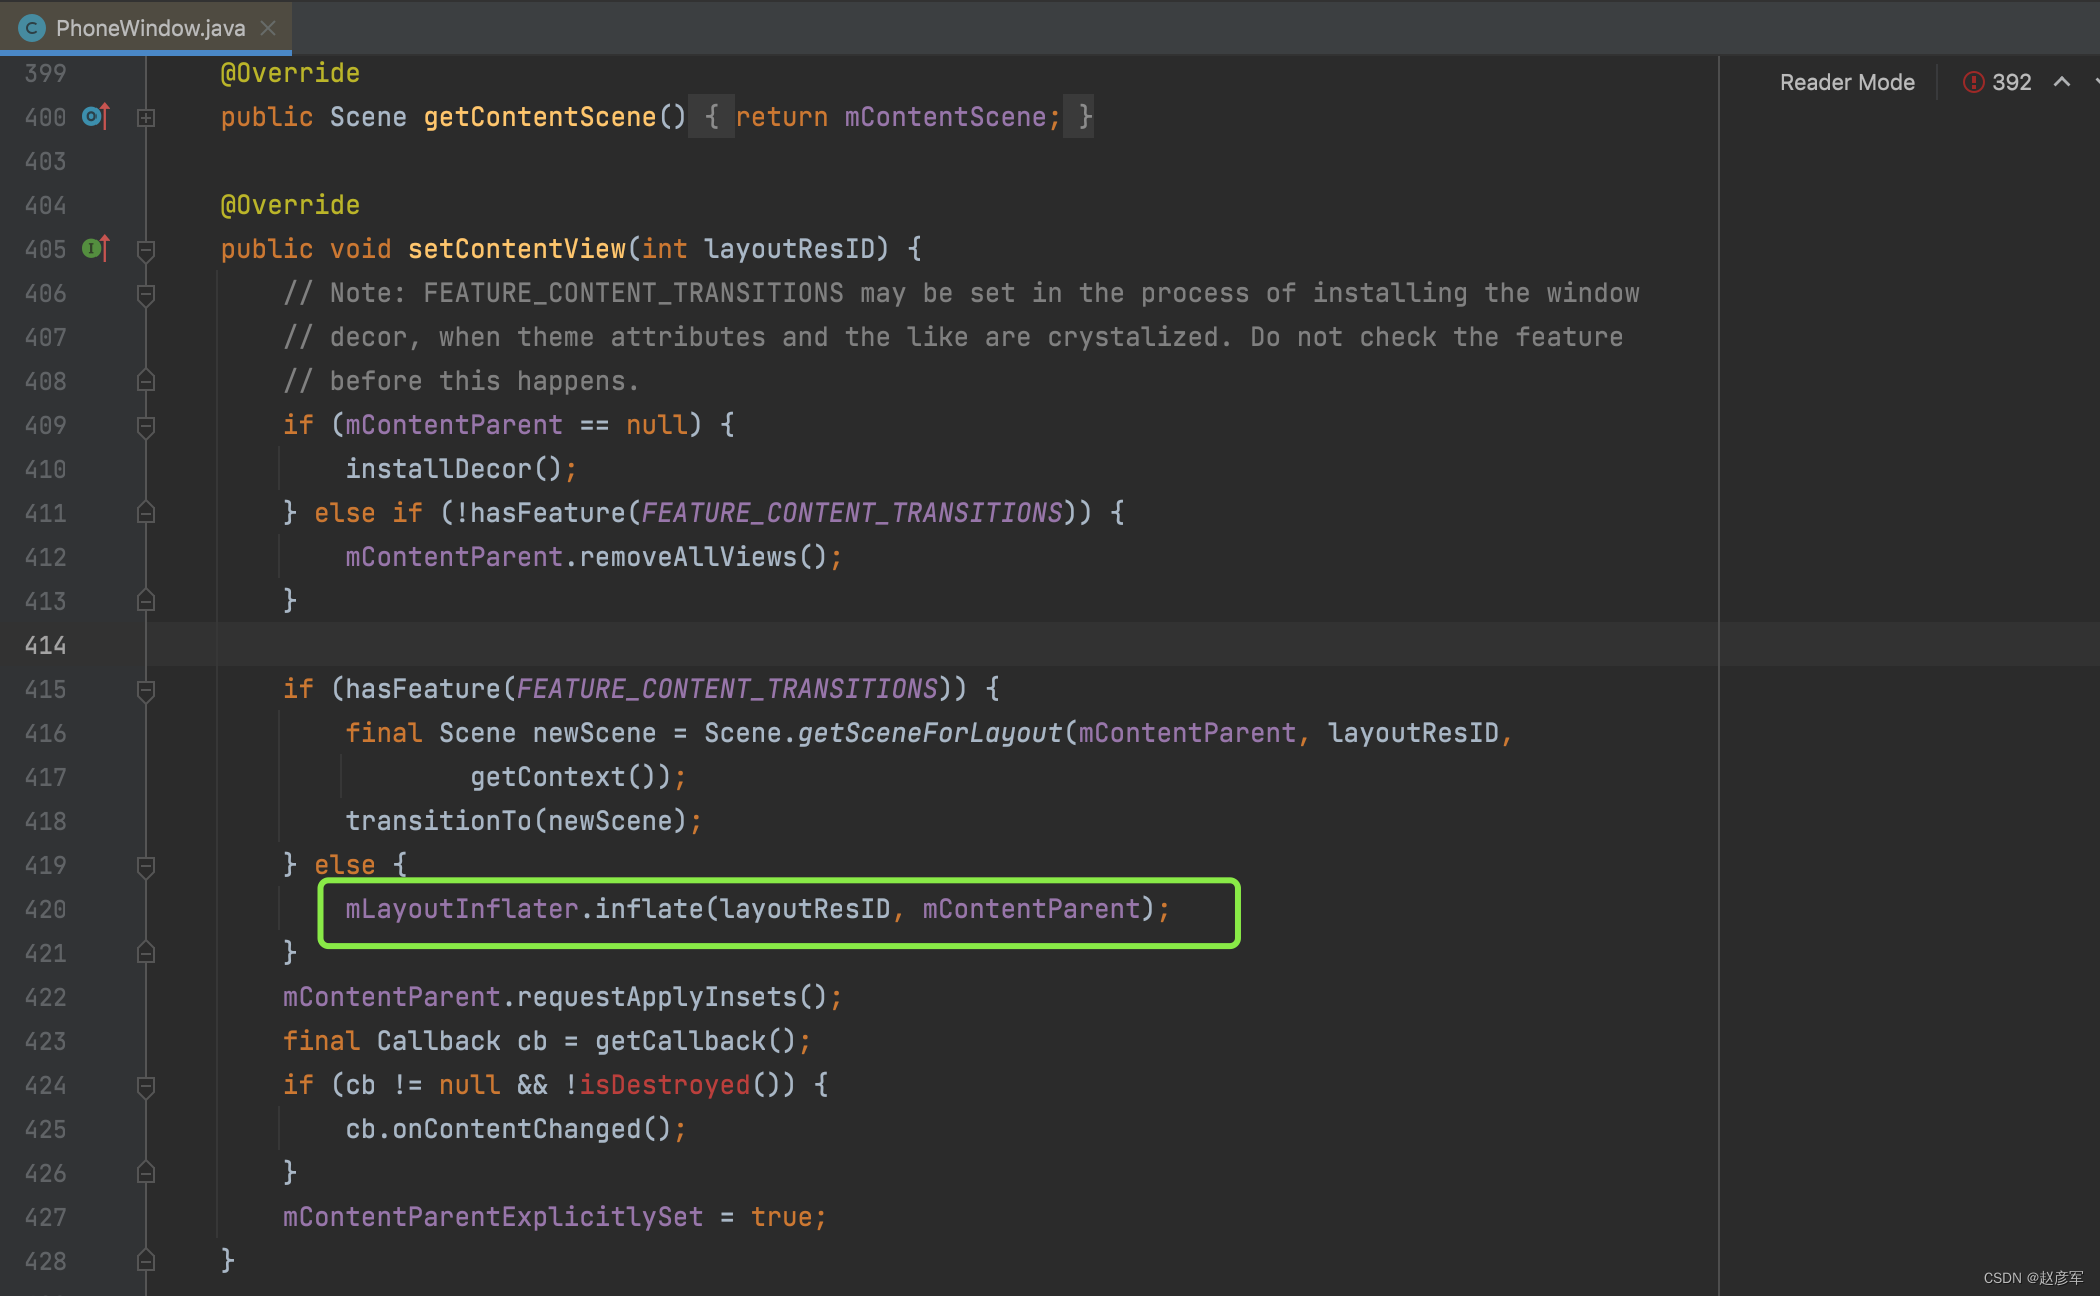
Task: Collapse the comment block starting at line 406
Action: 146,294
